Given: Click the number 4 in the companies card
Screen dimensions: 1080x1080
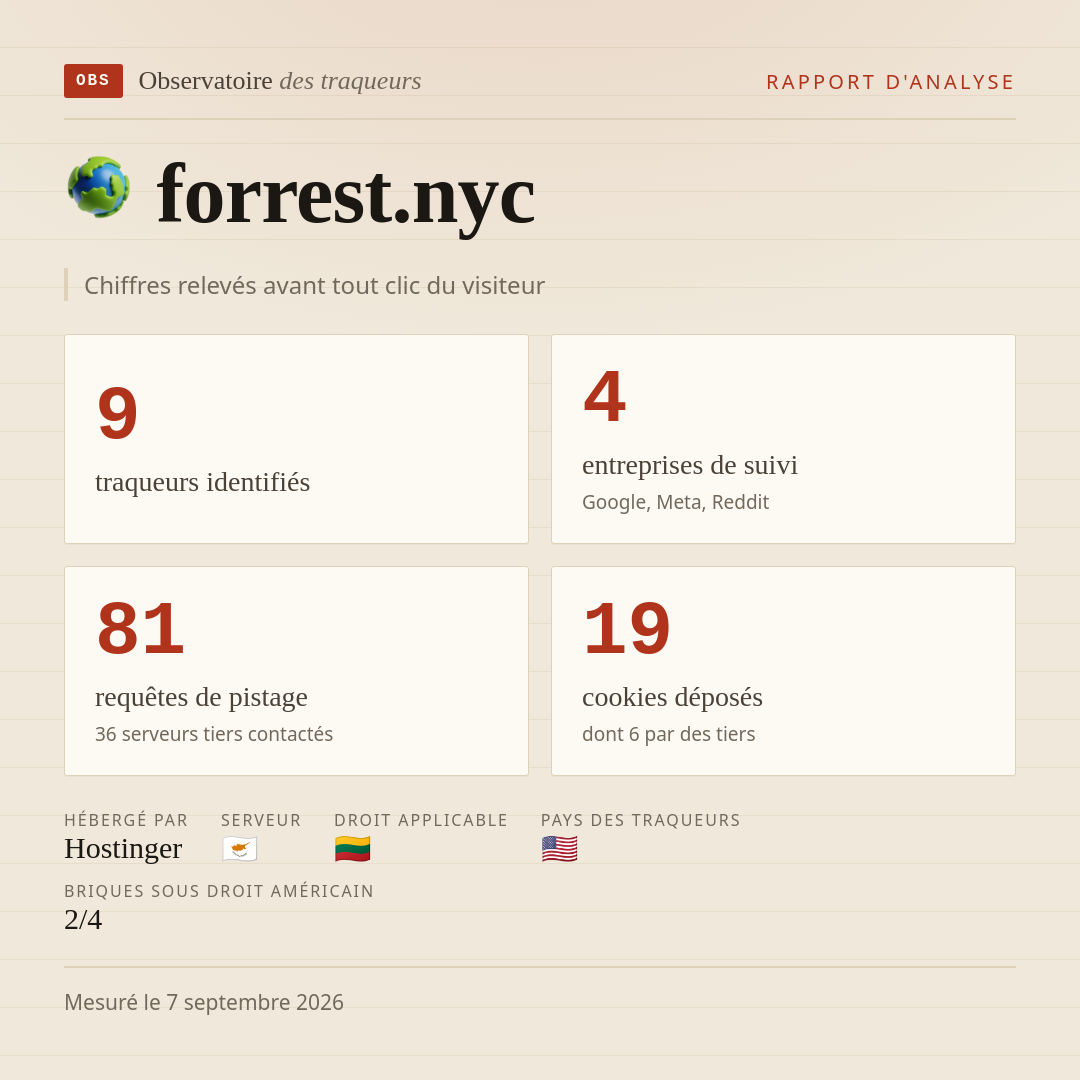Looking at the screenshot, I should [605, 397].
